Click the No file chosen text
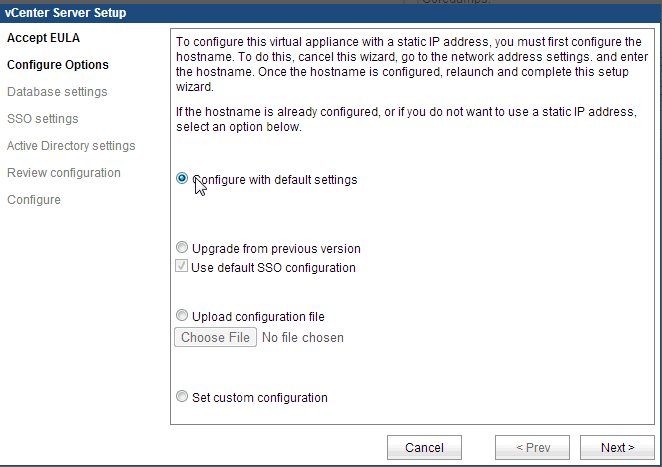The image size is (662, 467). click(x=302, y=338)
